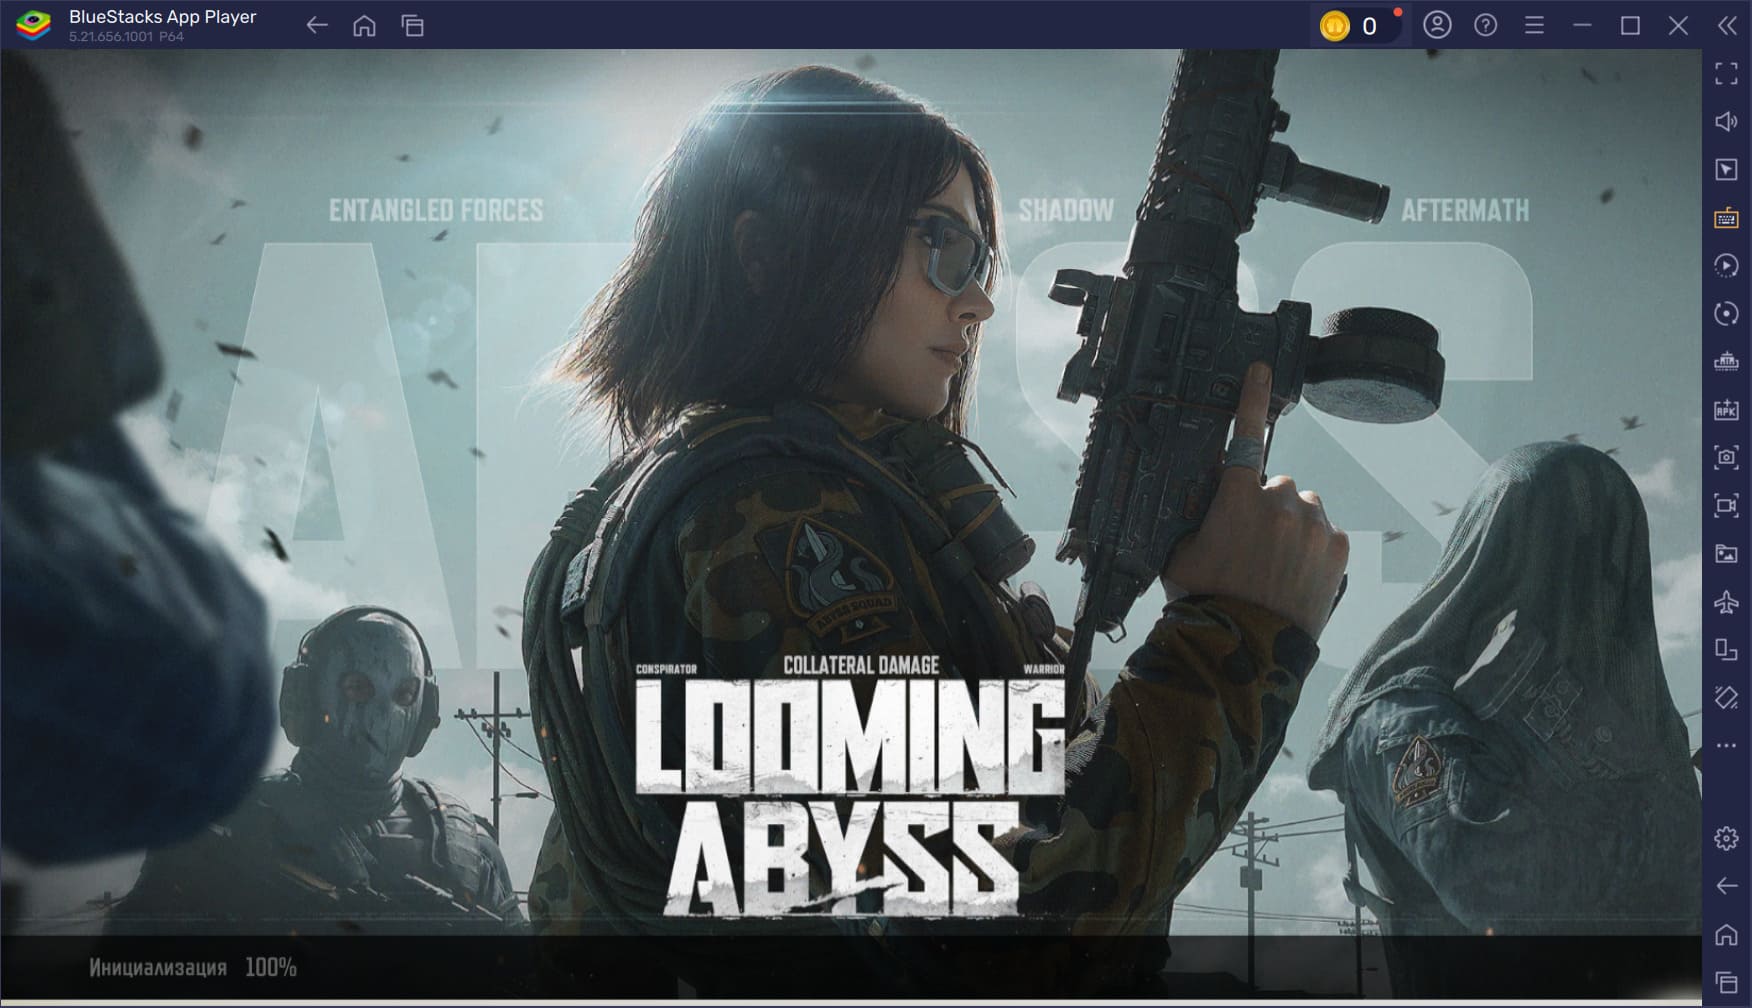Open the hamburger menu

(1534, 25)
